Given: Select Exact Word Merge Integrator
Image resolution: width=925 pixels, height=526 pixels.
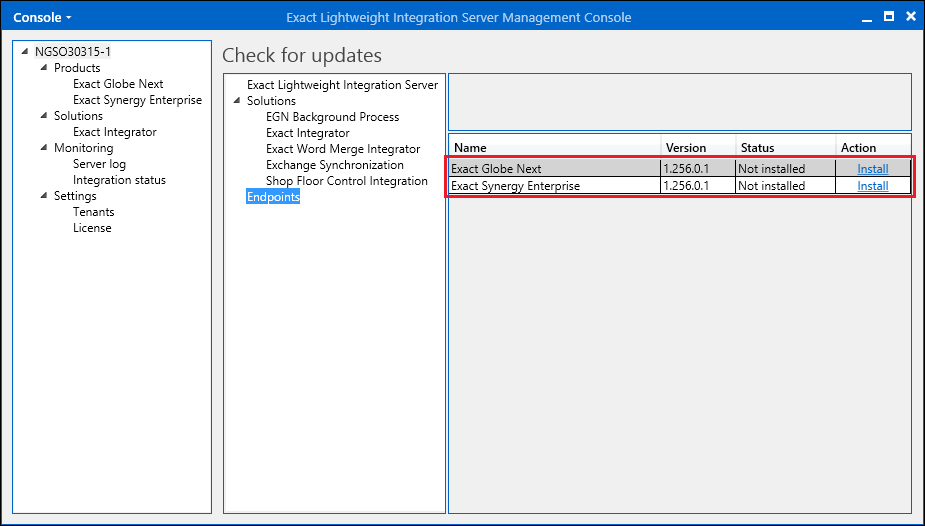Looking at the screenshot, I should coord(343,149).
